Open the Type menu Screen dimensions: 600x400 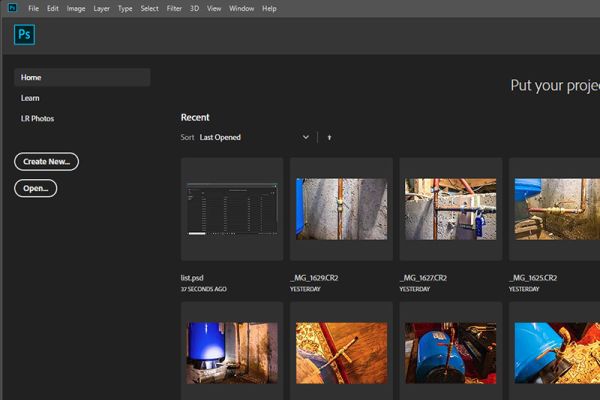coord(125,8)
